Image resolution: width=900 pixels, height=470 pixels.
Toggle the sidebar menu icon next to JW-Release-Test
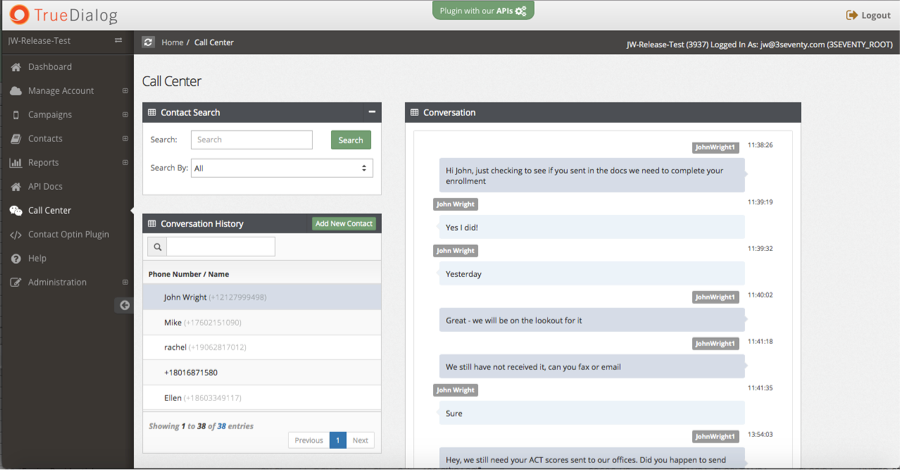[x=118, y=41]
